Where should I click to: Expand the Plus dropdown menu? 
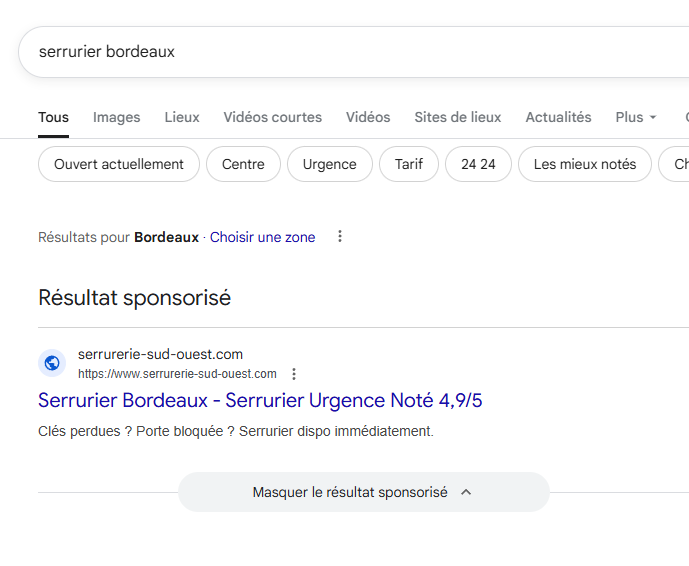pos(636,117)
